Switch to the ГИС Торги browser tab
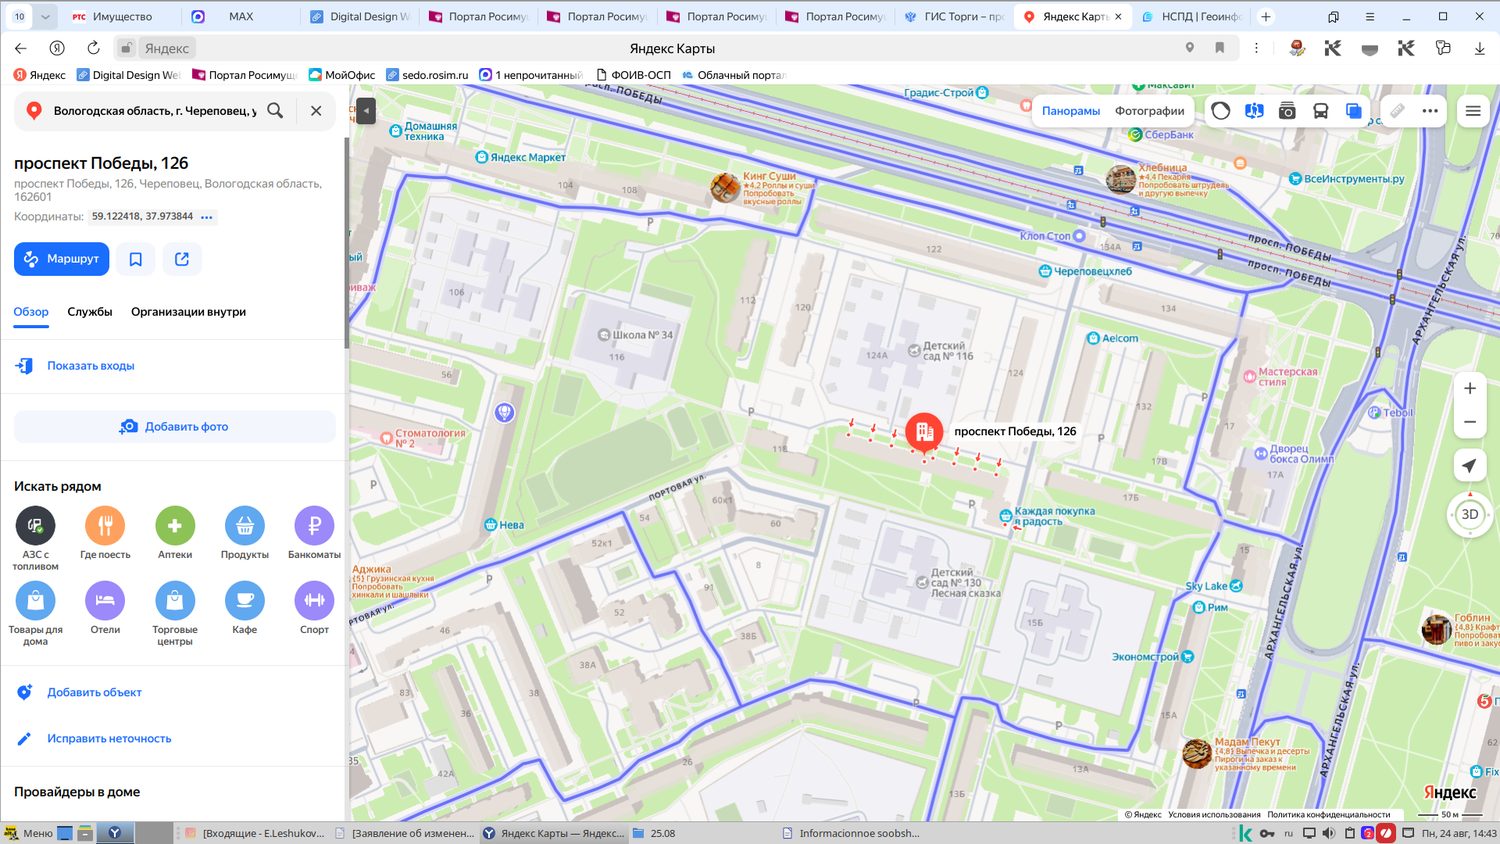Viewport: 1500px width, 844px height. 953,17
